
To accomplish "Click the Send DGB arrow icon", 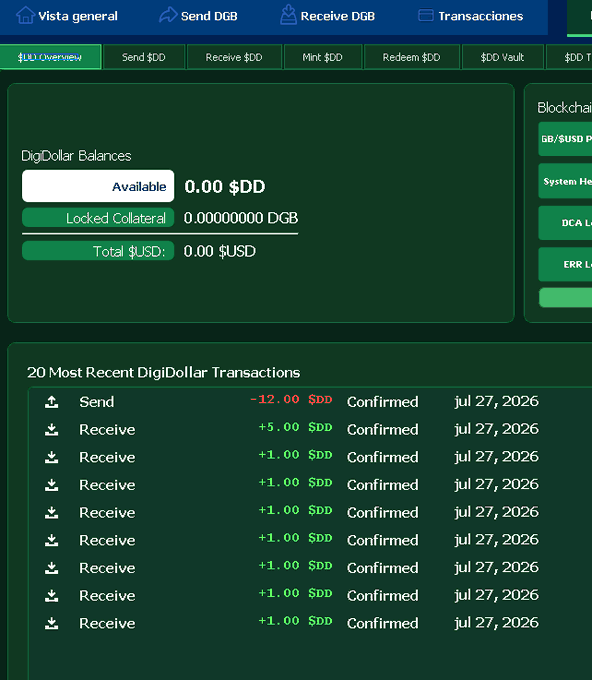I will (x=168, y=15).
